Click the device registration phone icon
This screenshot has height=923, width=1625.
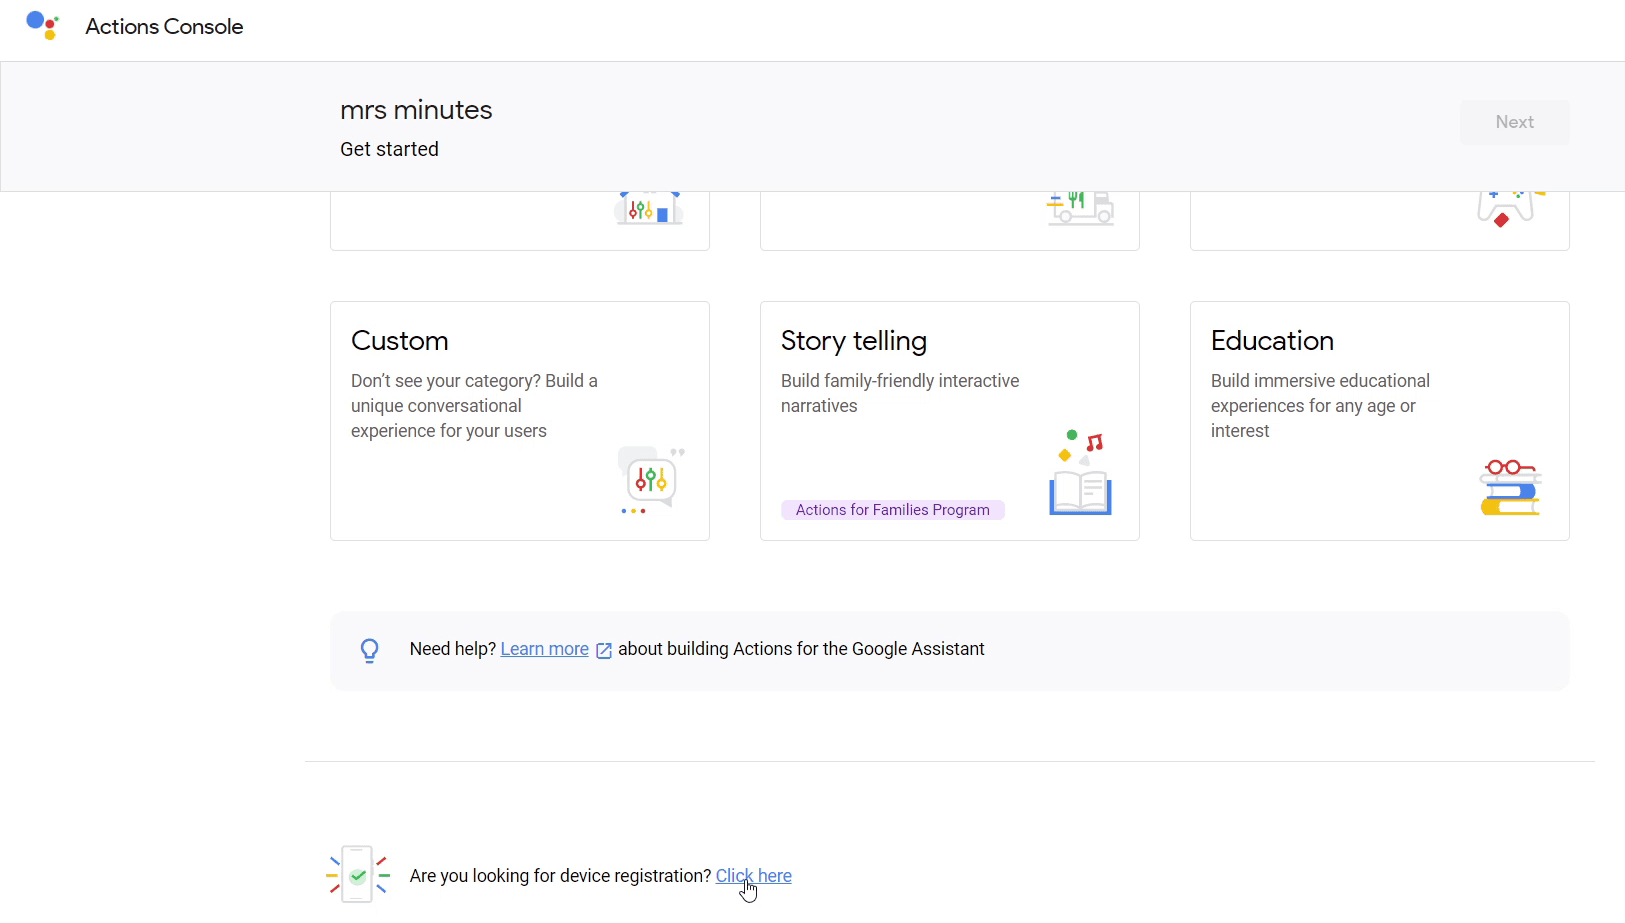357,873
